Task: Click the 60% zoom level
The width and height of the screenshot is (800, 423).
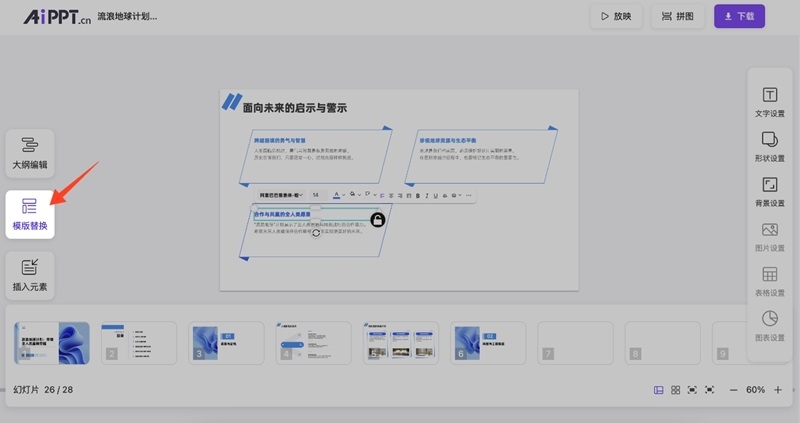Action: pyautogui.click(x=755, y=390)
